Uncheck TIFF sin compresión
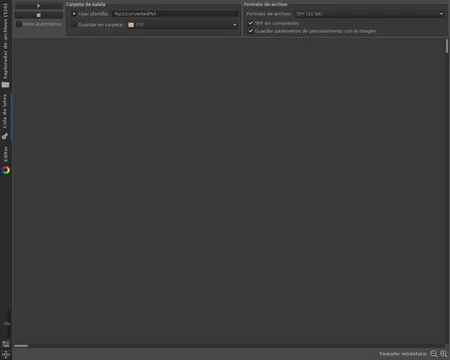 pyautogui.click(x=251, y=23)
